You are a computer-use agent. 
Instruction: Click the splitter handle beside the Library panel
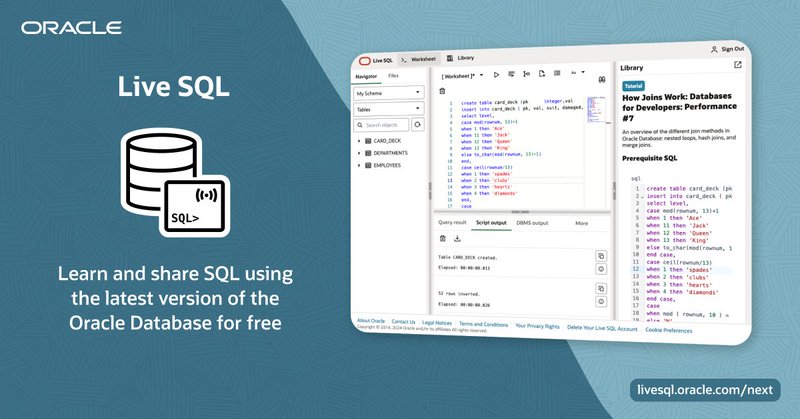pyautogui.click(x=614, y=191)
